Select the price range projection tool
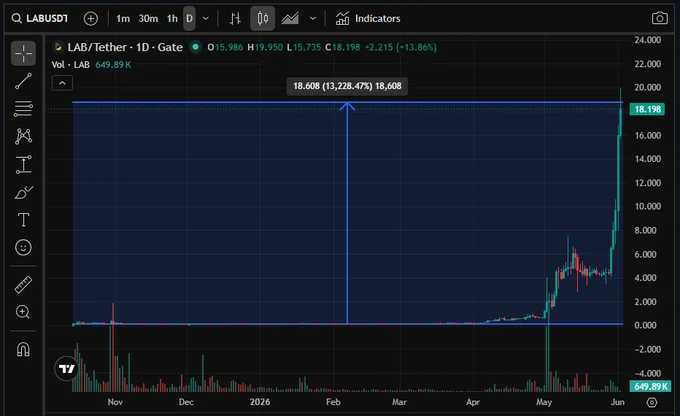Image resolution: width=680 pixels, height=416 pixels. tap(23, 164)
